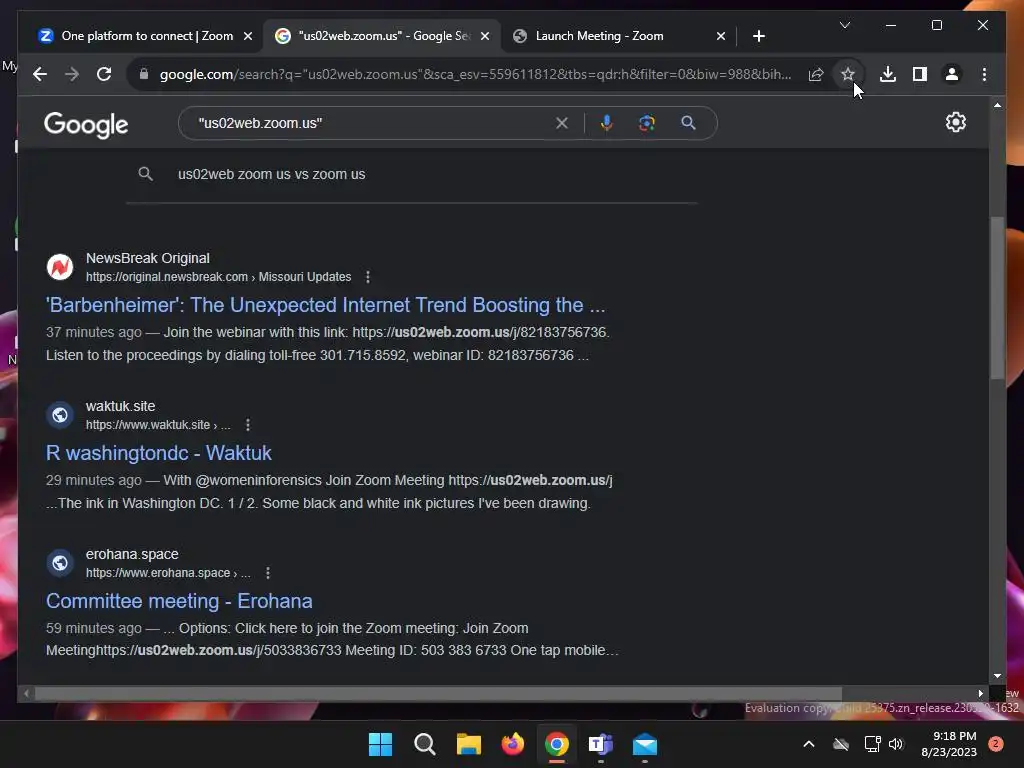Open the Chrome three-dot menu
Viewport: 1024px width, 768px height.
pos(984,74)
